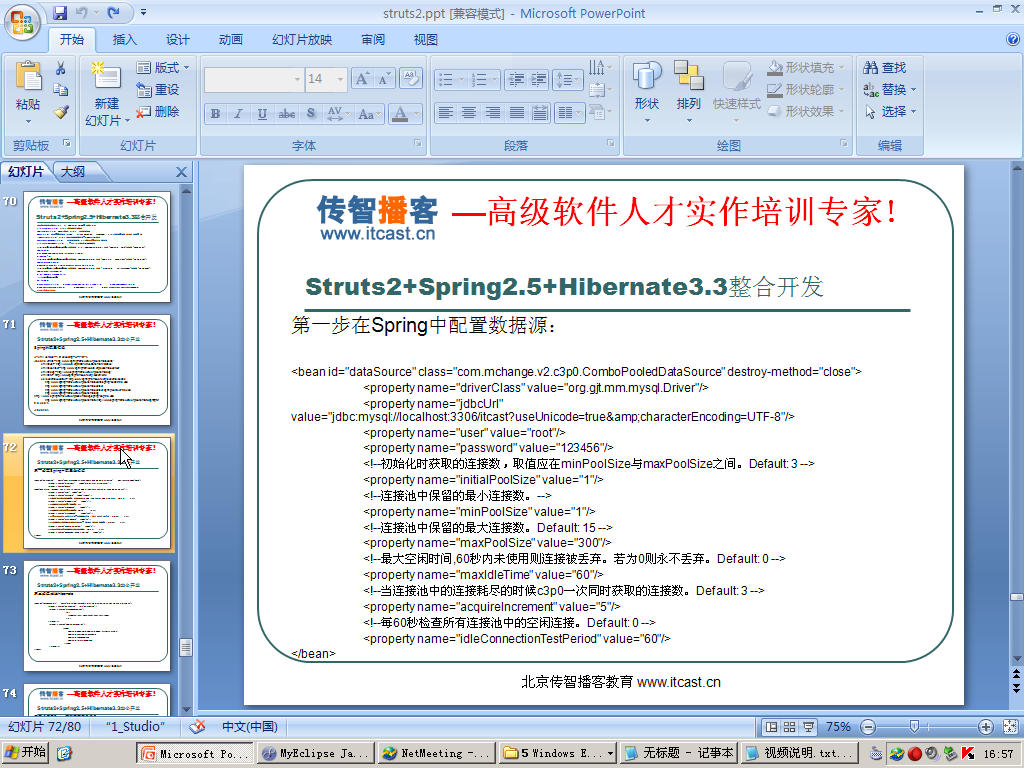Click the font color A swatch

point(400,114)
